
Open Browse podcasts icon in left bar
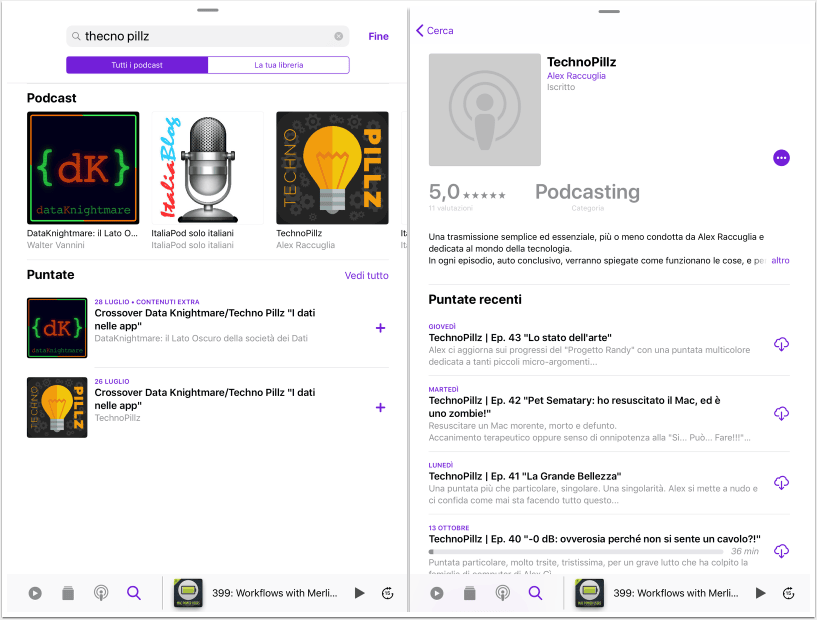pos(101,593)
